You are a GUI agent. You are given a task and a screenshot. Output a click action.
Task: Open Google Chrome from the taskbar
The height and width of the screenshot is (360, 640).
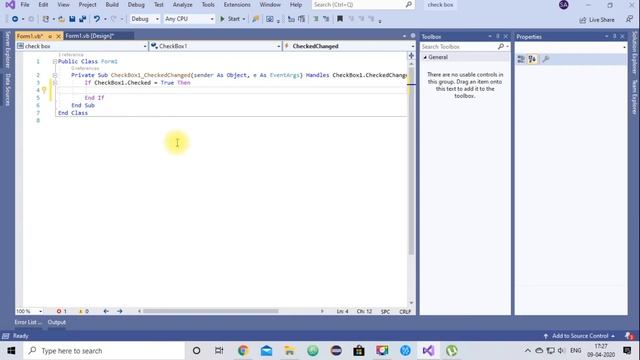click(243, 351)
